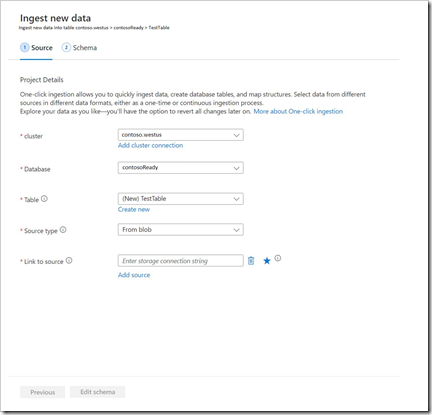
Task: Click the Edit schema button
Action: tap(97, 392)
